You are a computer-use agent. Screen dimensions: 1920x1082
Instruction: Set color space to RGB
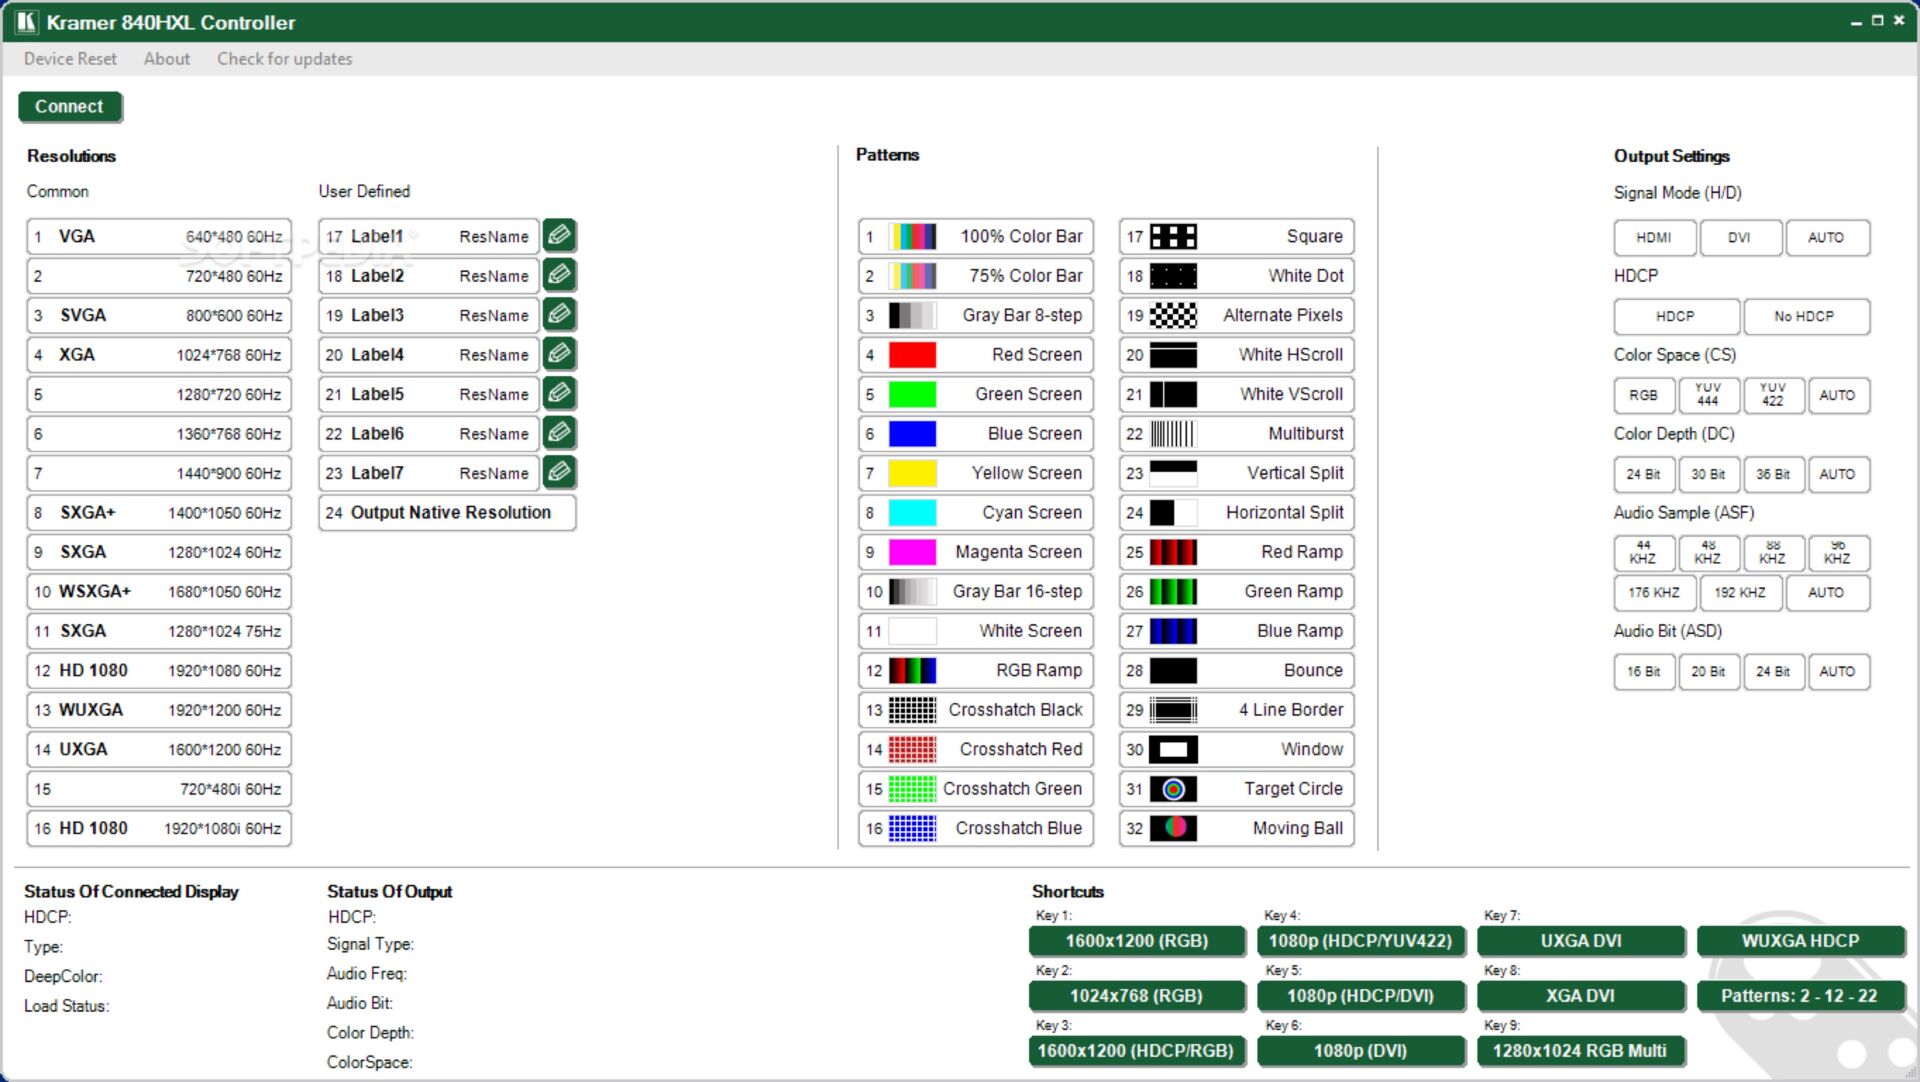(x=1643, y=395)
